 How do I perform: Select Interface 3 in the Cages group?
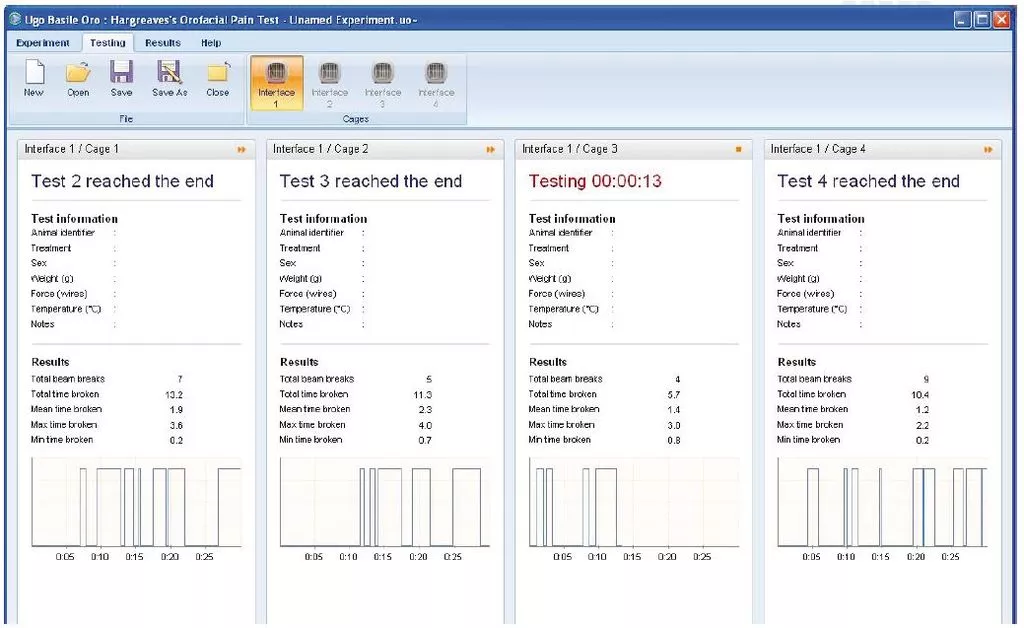pos(383,82)
